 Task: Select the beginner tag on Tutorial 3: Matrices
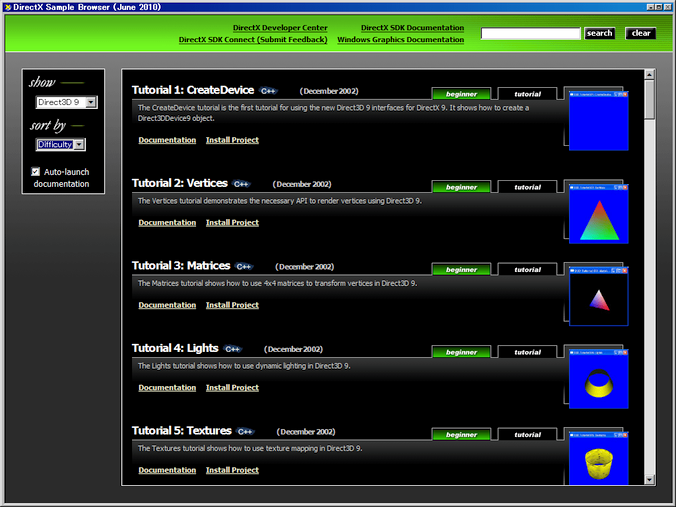coord(461,269)
